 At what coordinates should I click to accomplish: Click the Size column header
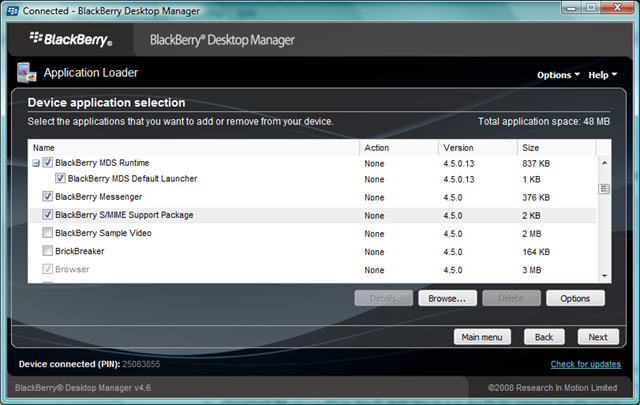point(557,148)
